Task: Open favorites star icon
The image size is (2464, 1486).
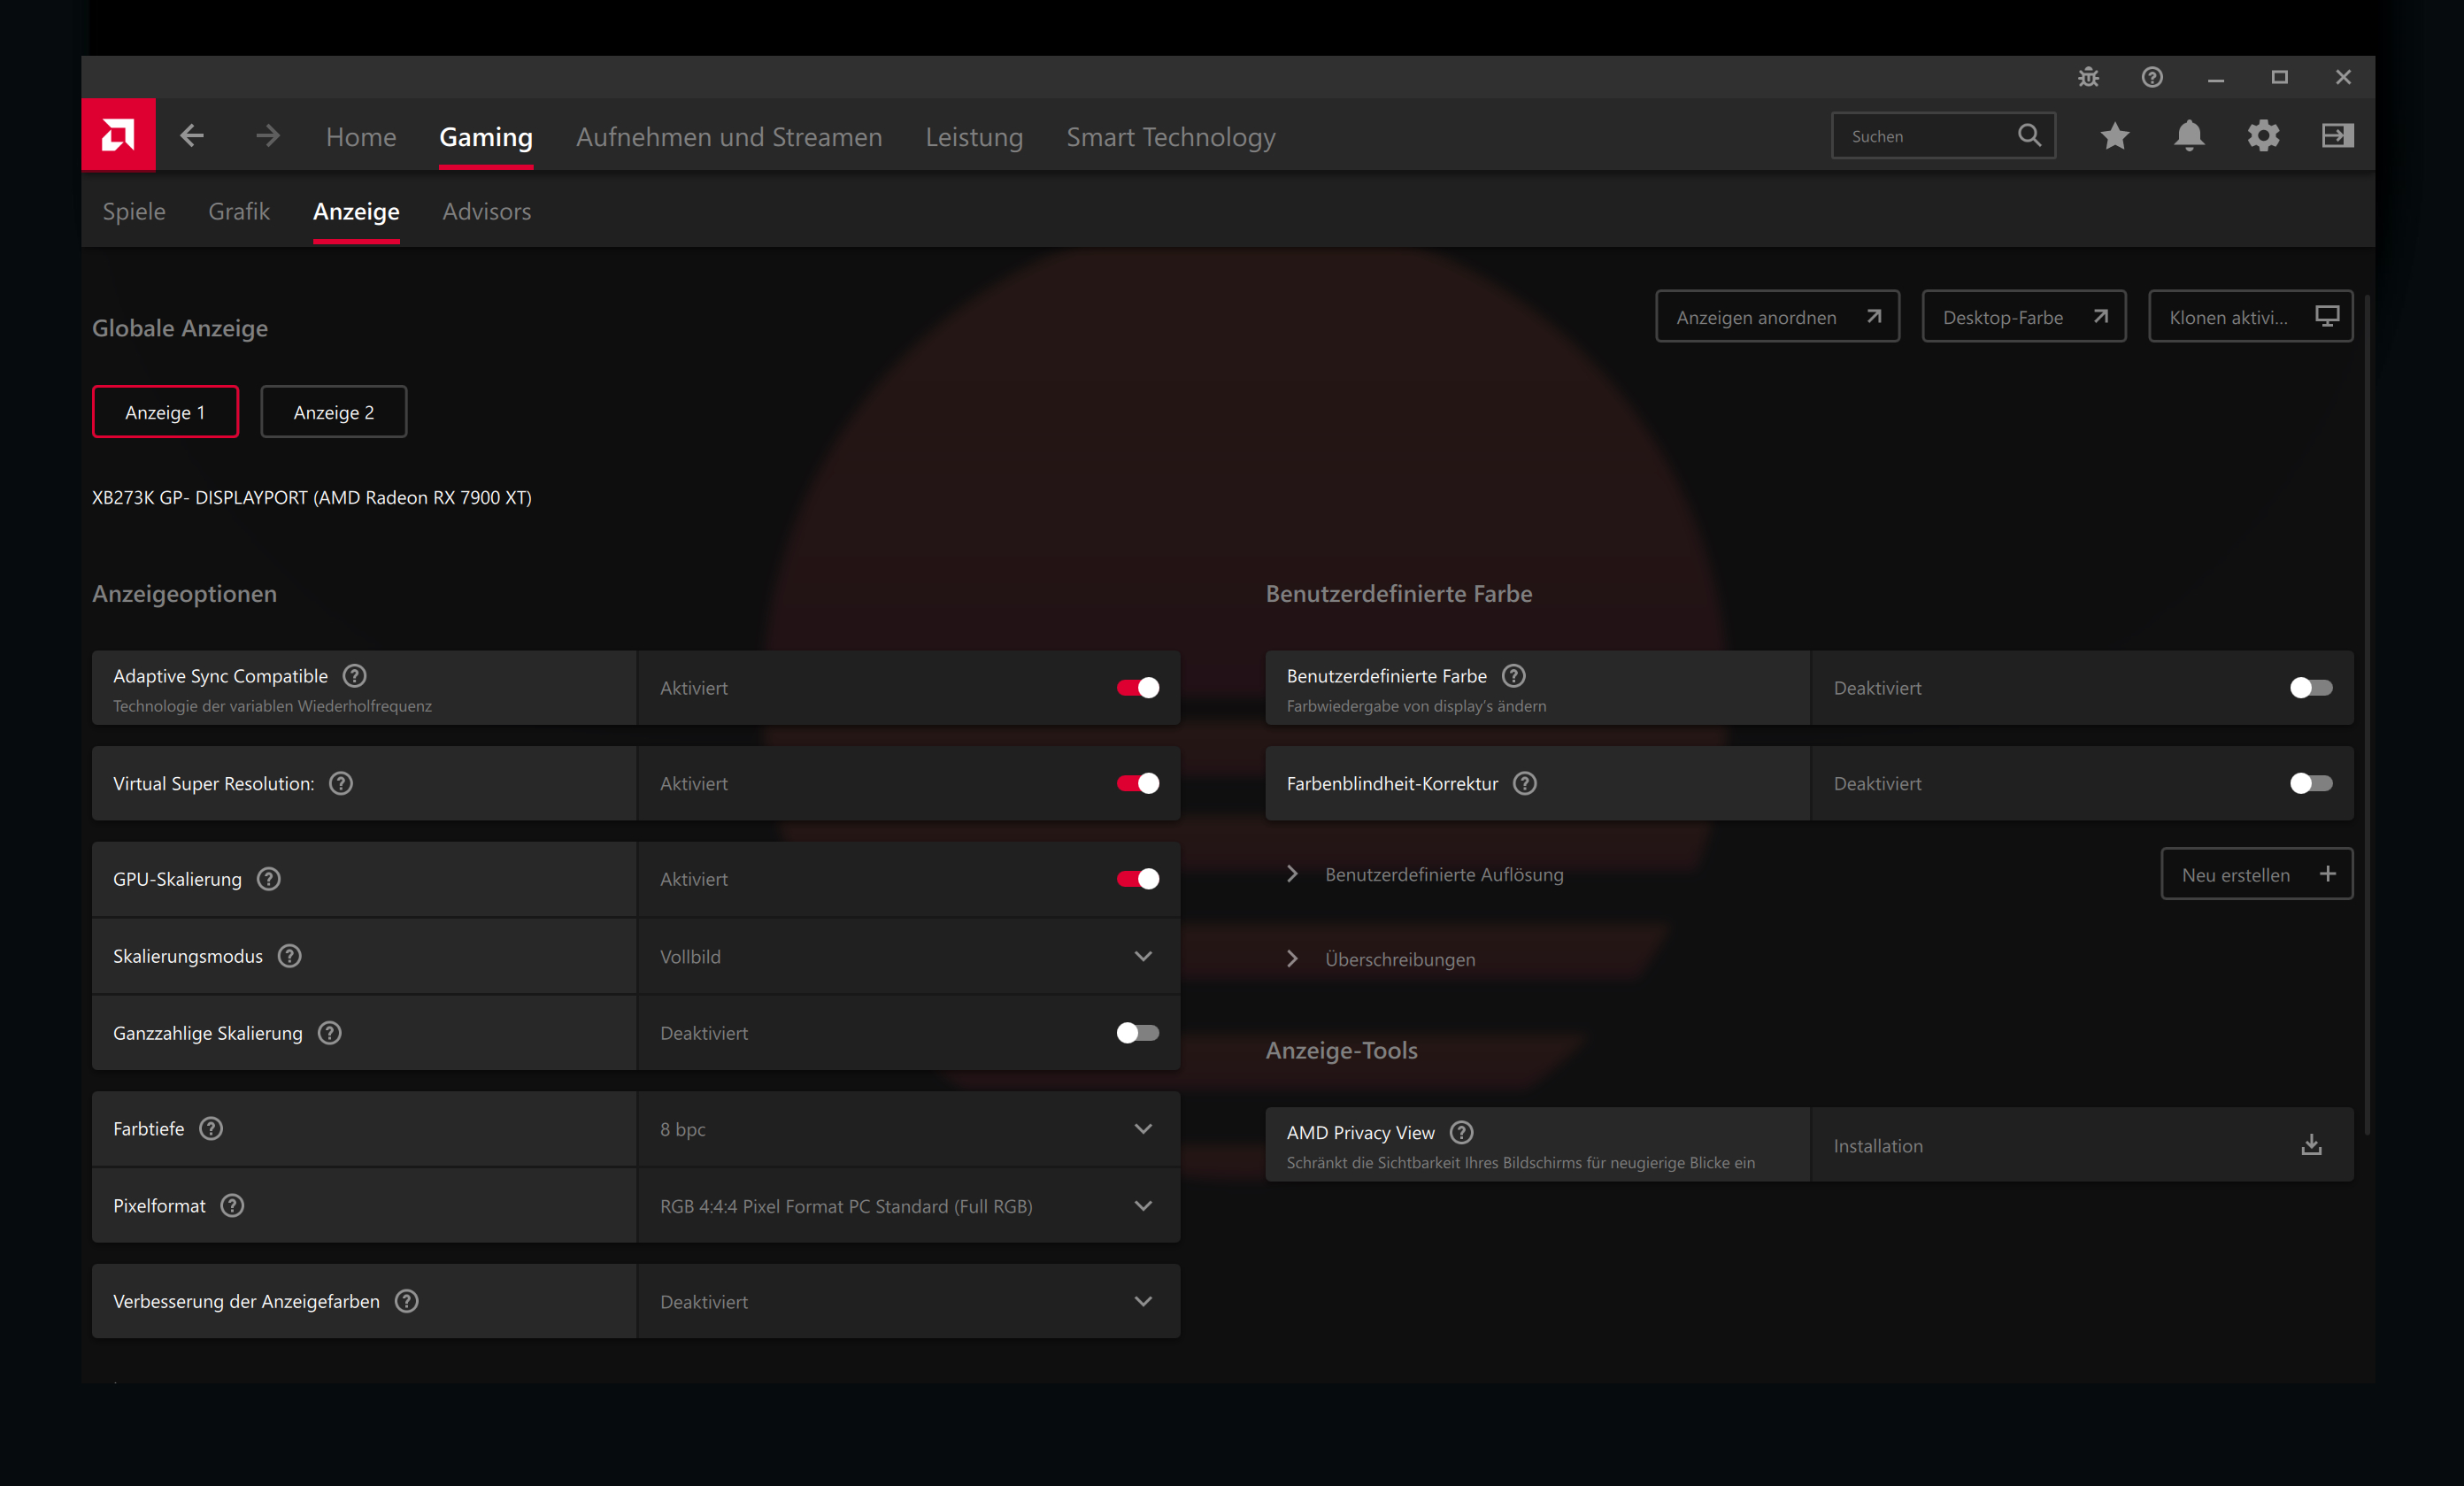Action: point(2114,136)
